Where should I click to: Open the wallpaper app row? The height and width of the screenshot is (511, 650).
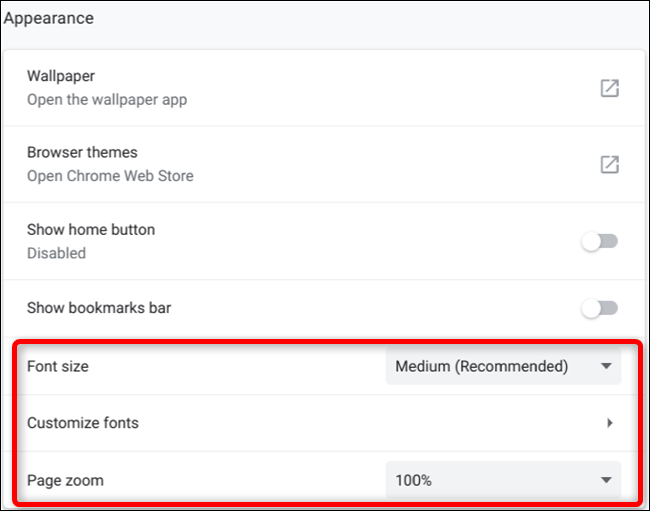(x=323, y=88)
